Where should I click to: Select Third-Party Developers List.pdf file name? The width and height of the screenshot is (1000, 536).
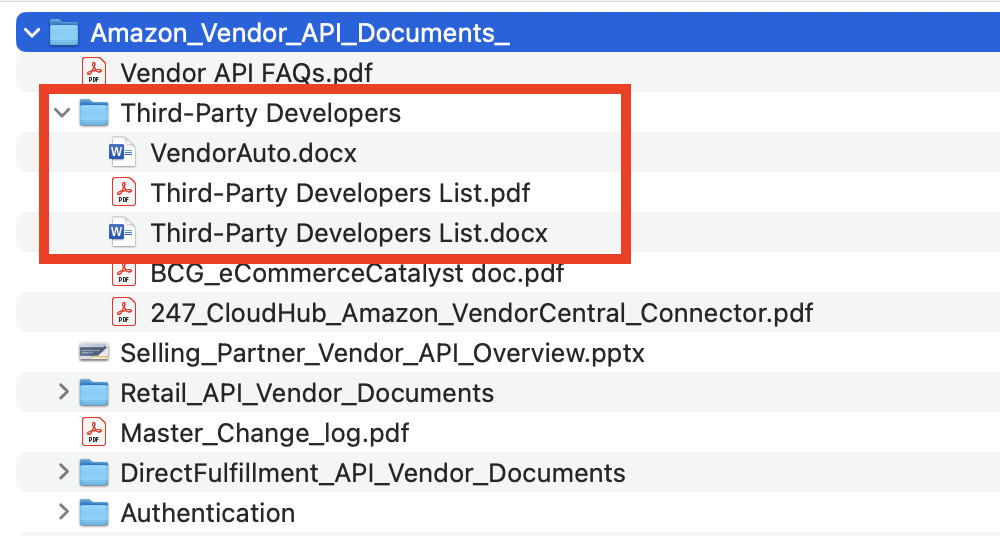point(340,193)
